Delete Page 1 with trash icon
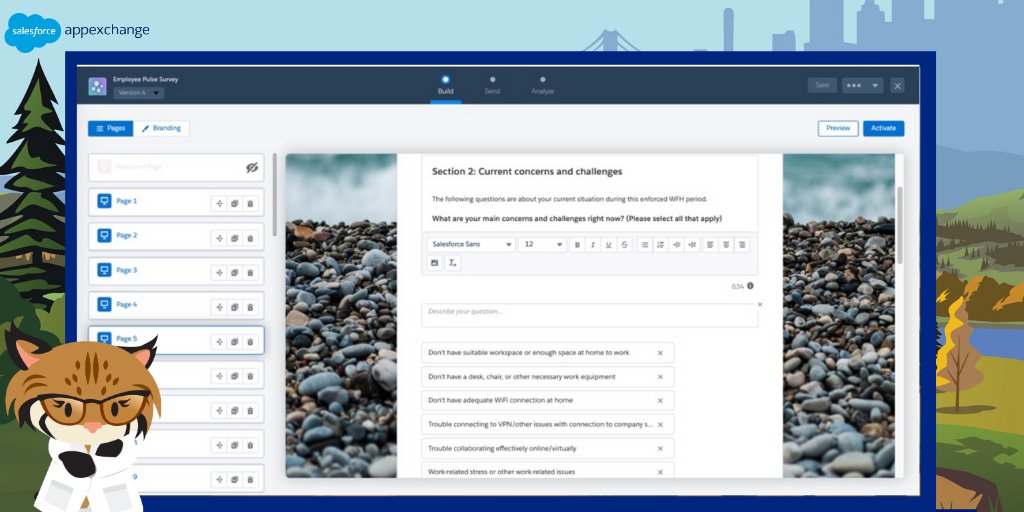 250,204
